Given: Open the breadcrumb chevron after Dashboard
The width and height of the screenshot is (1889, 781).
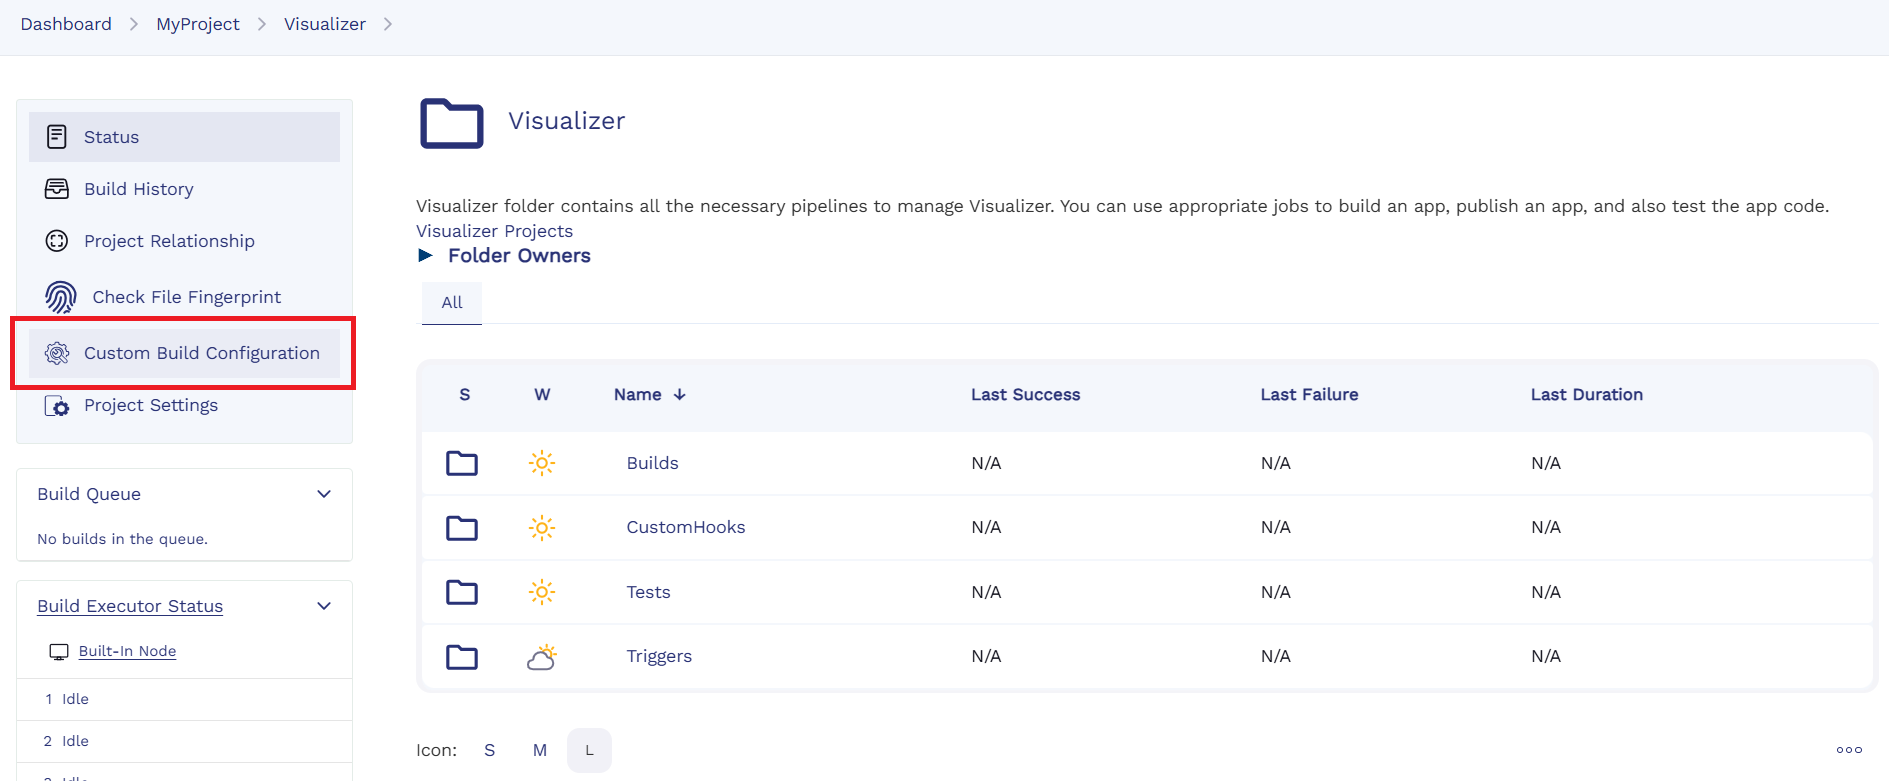Looking at the screenshot, I should click(x=134, y=24).
